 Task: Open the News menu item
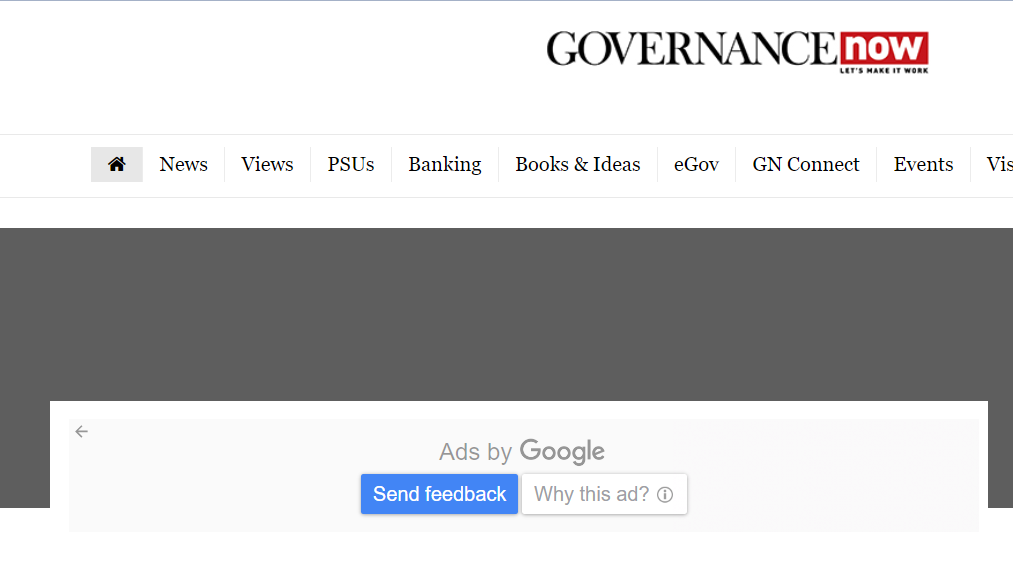[183, 165]
